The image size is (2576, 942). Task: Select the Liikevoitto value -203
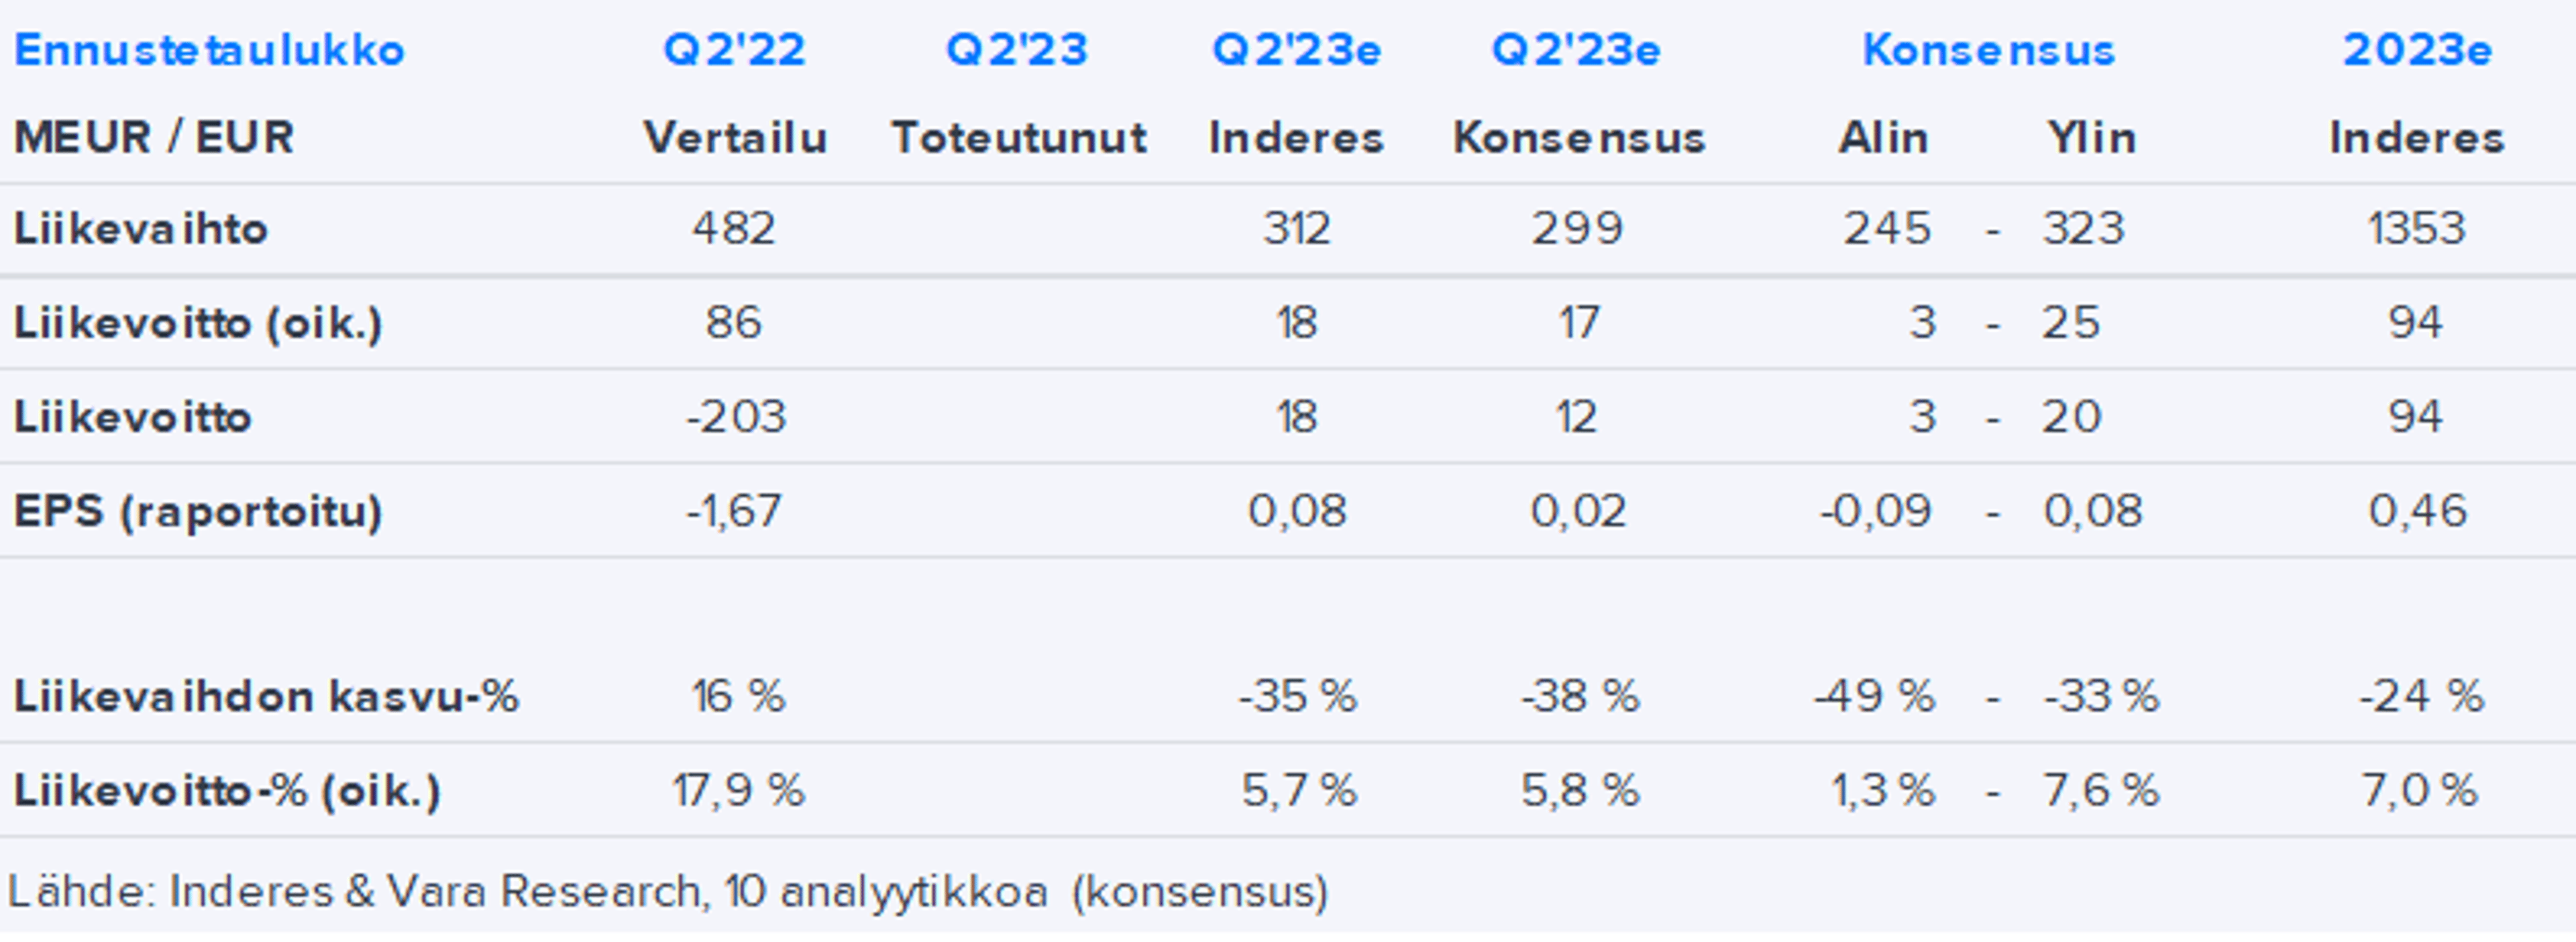pyautogui.click(x=736, y=417)
